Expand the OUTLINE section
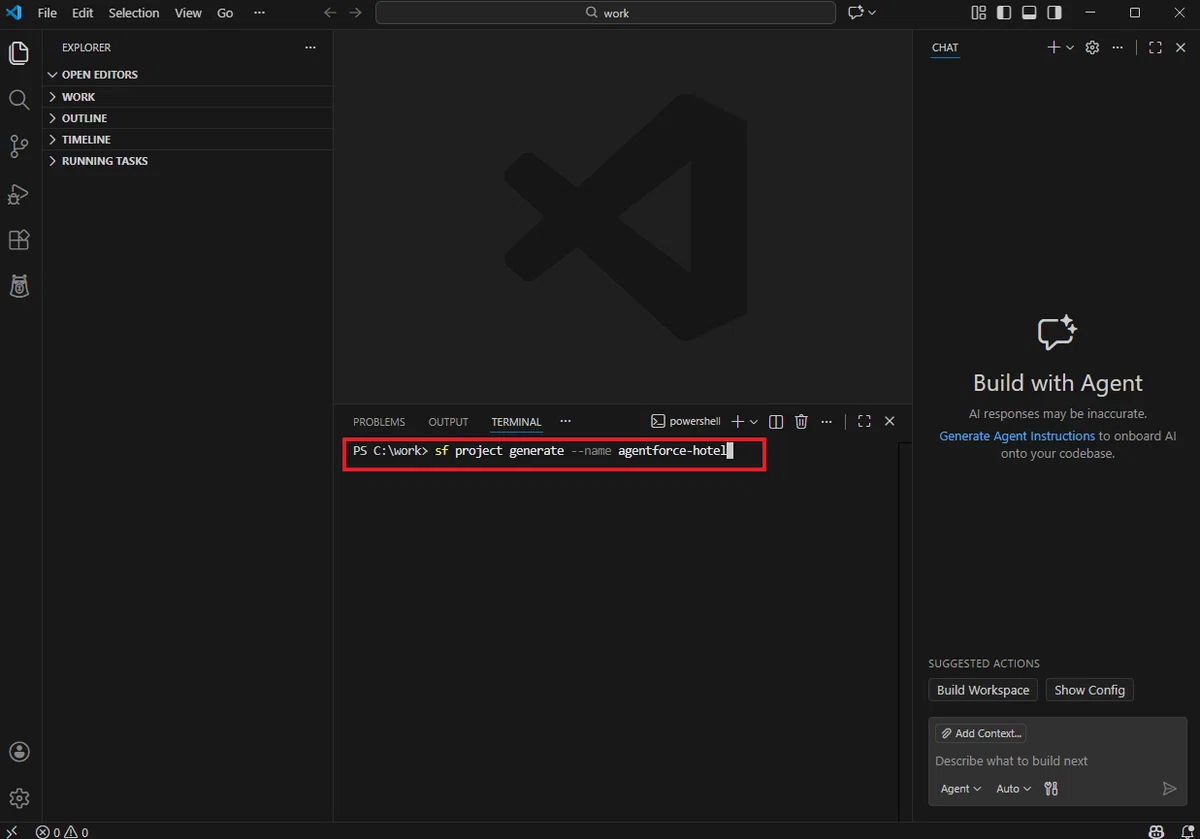 [x=188, y=118]
